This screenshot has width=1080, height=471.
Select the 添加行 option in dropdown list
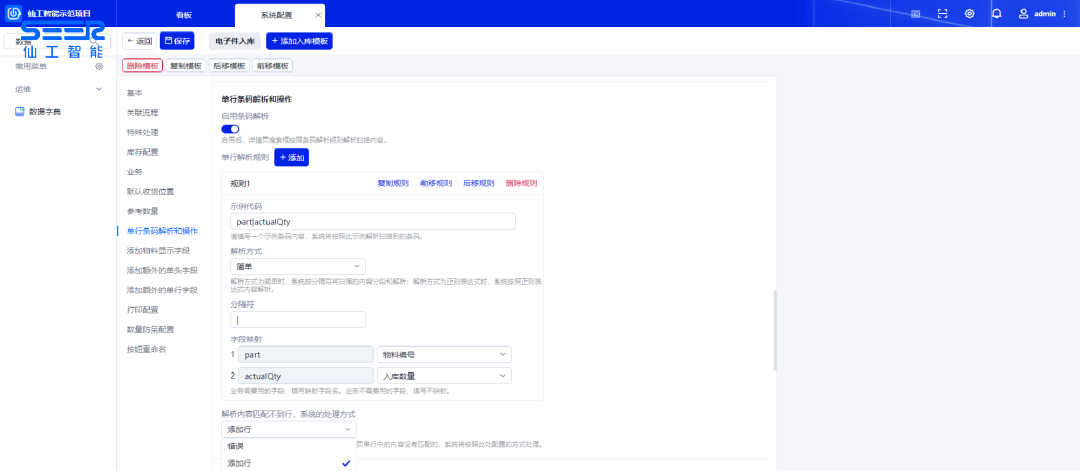[240, 463]
